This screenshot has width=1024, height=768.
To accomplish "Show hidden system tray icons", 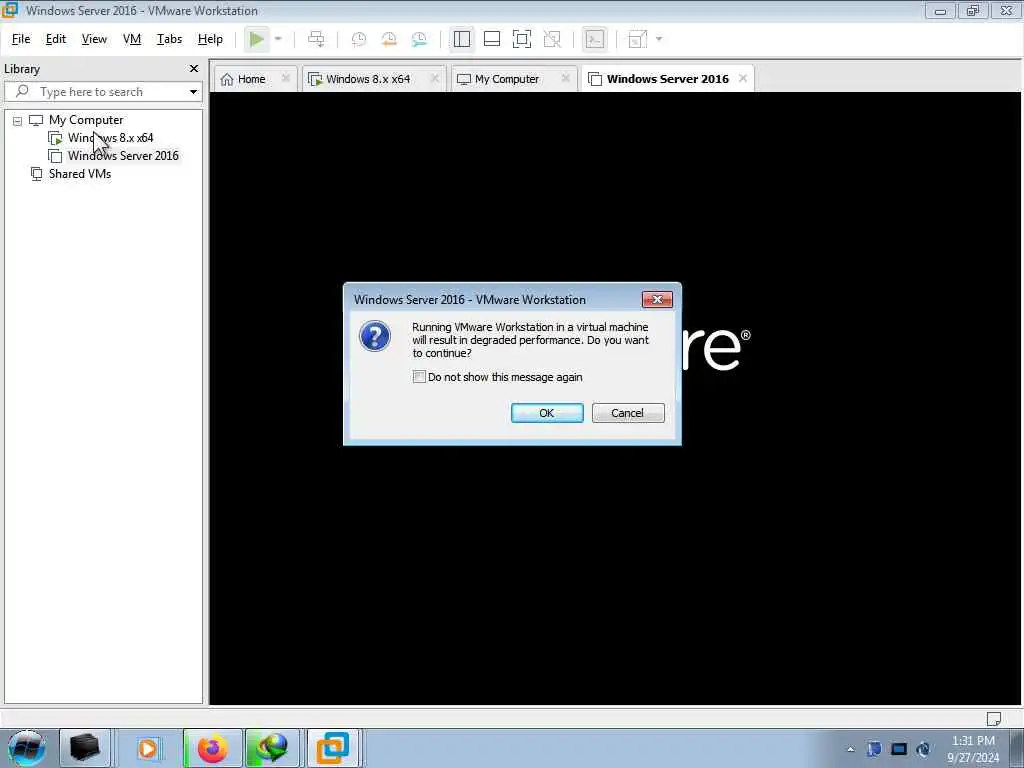I will click(x=850, y=749).
